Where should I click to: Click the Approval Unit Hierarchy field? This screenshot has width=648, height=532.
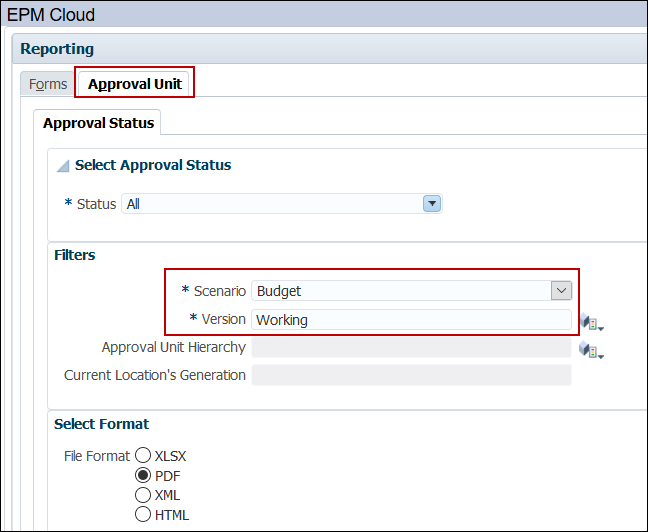[x=411, y=347]
